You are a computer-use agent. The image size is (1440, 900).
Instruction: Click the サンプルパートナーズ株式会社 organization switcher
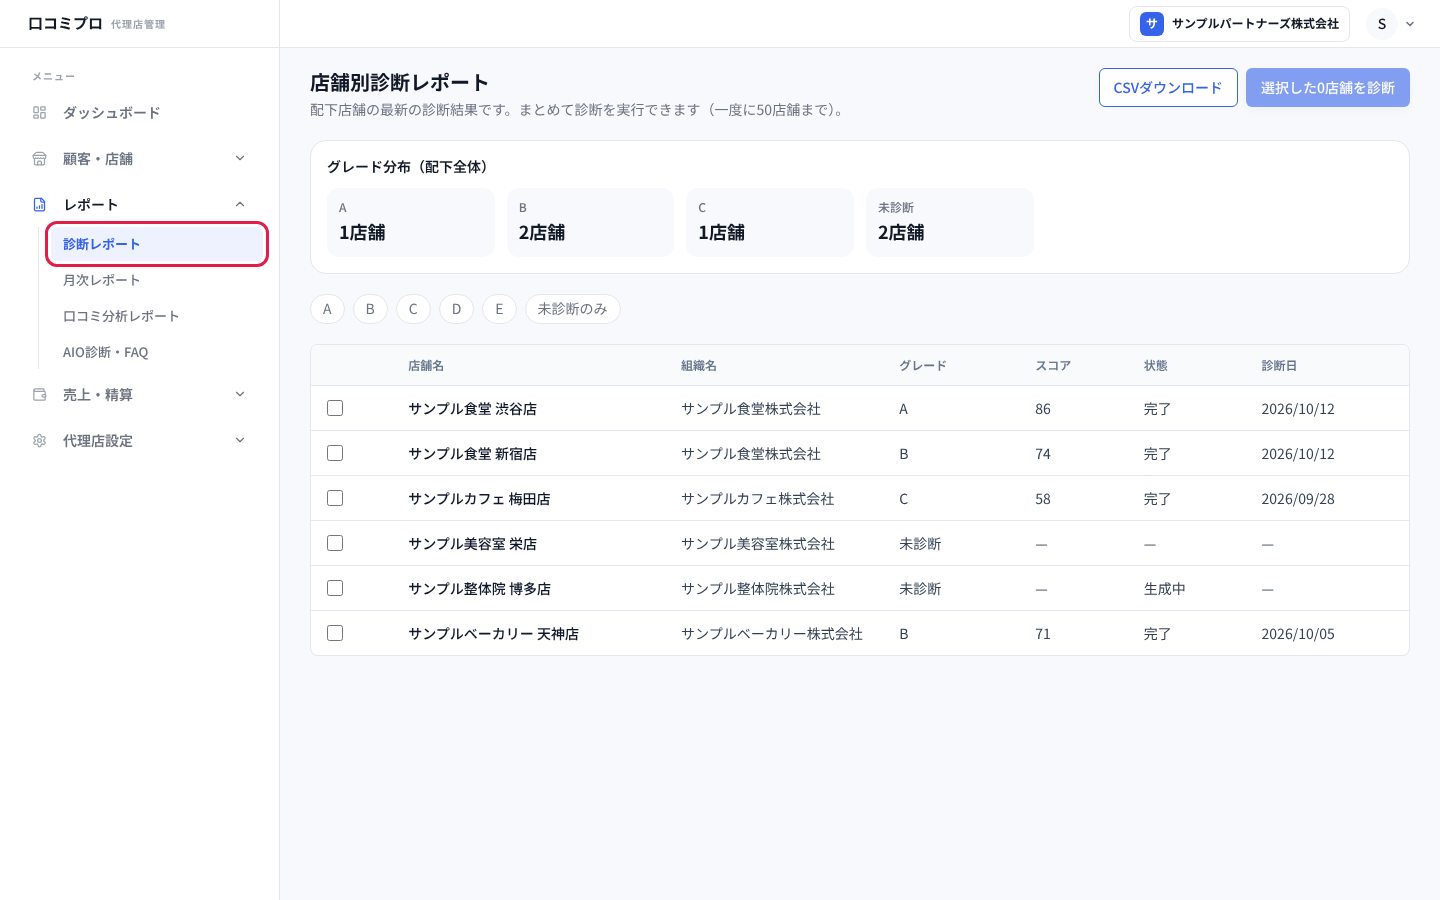1239,24
